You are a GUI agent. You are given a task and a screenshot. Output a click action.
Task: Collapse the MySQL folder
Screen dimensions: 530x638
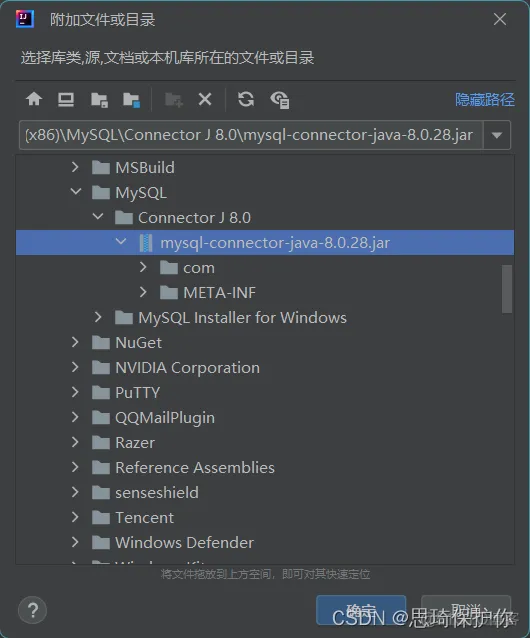pos(76,192)
